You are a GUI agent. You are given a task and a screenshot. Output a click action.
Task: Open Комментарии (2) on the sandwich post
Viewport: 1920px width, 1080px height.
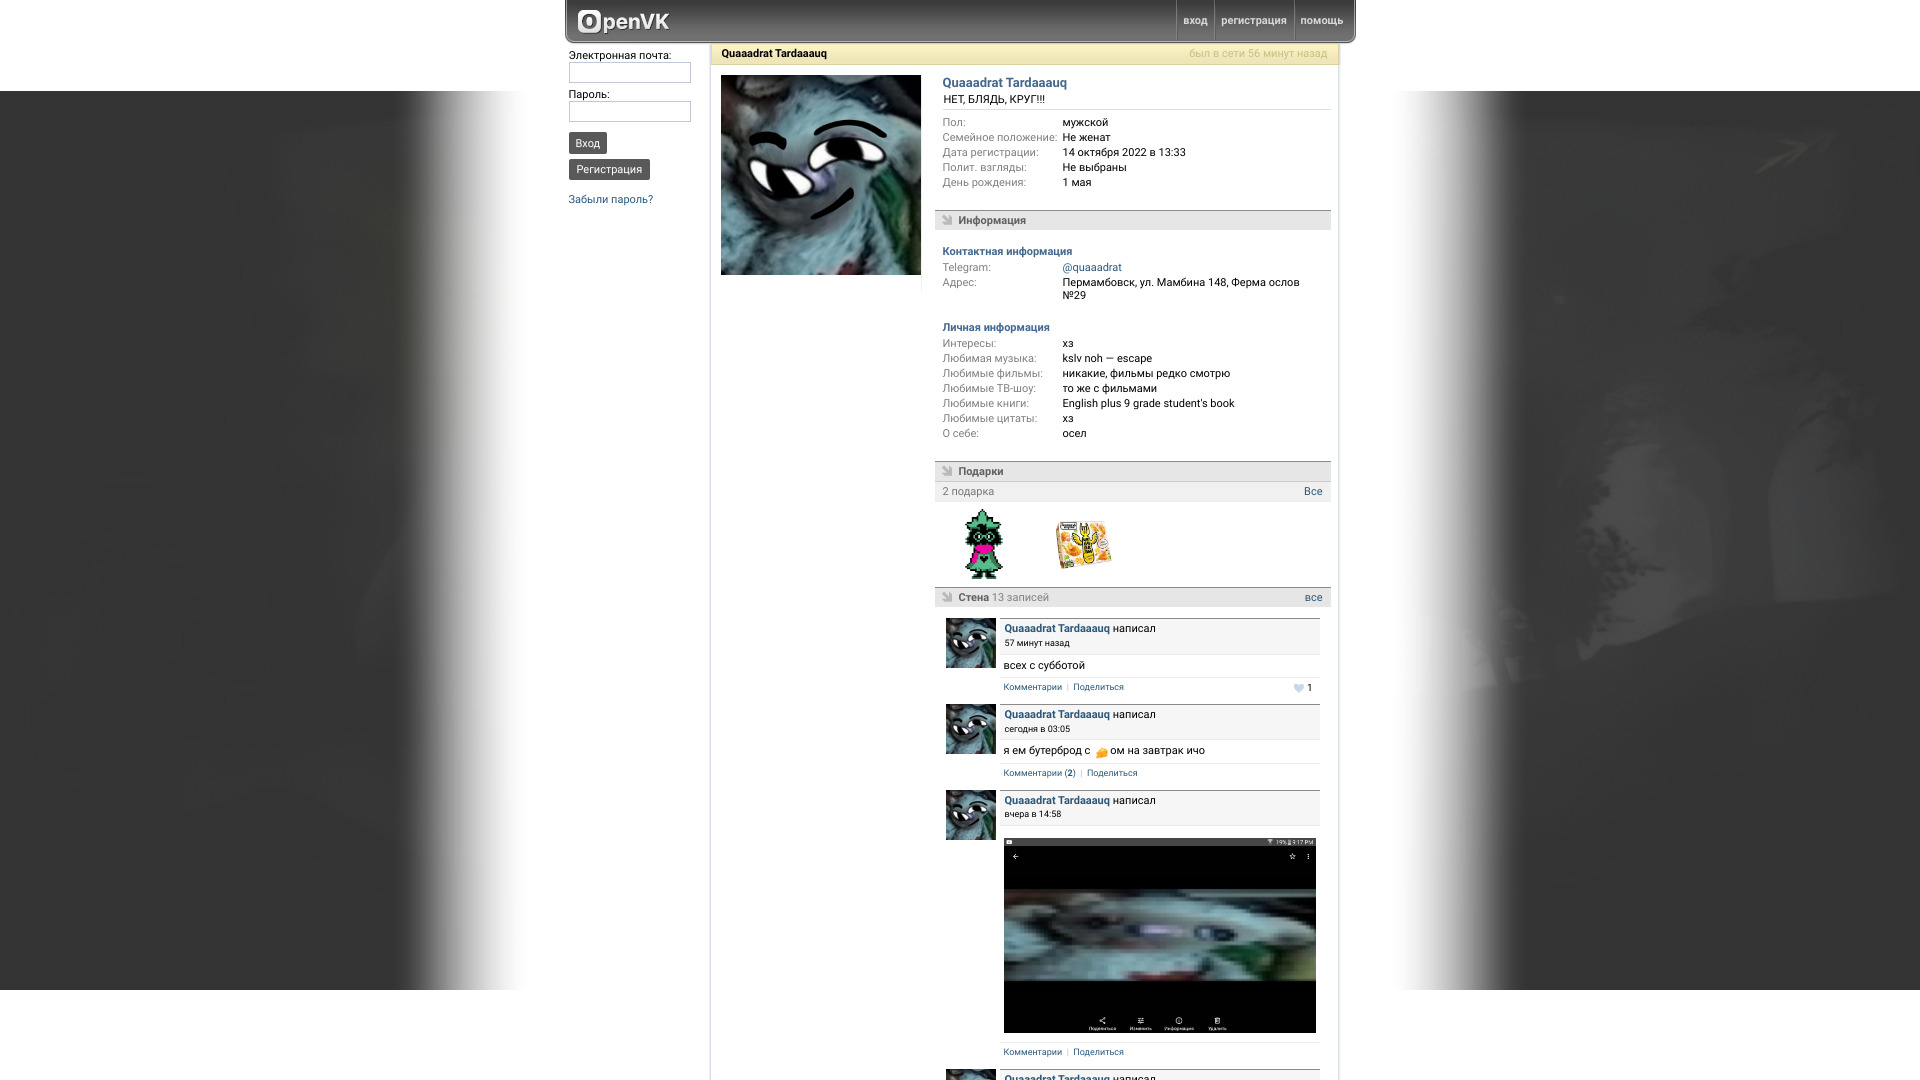(1038, 773)
